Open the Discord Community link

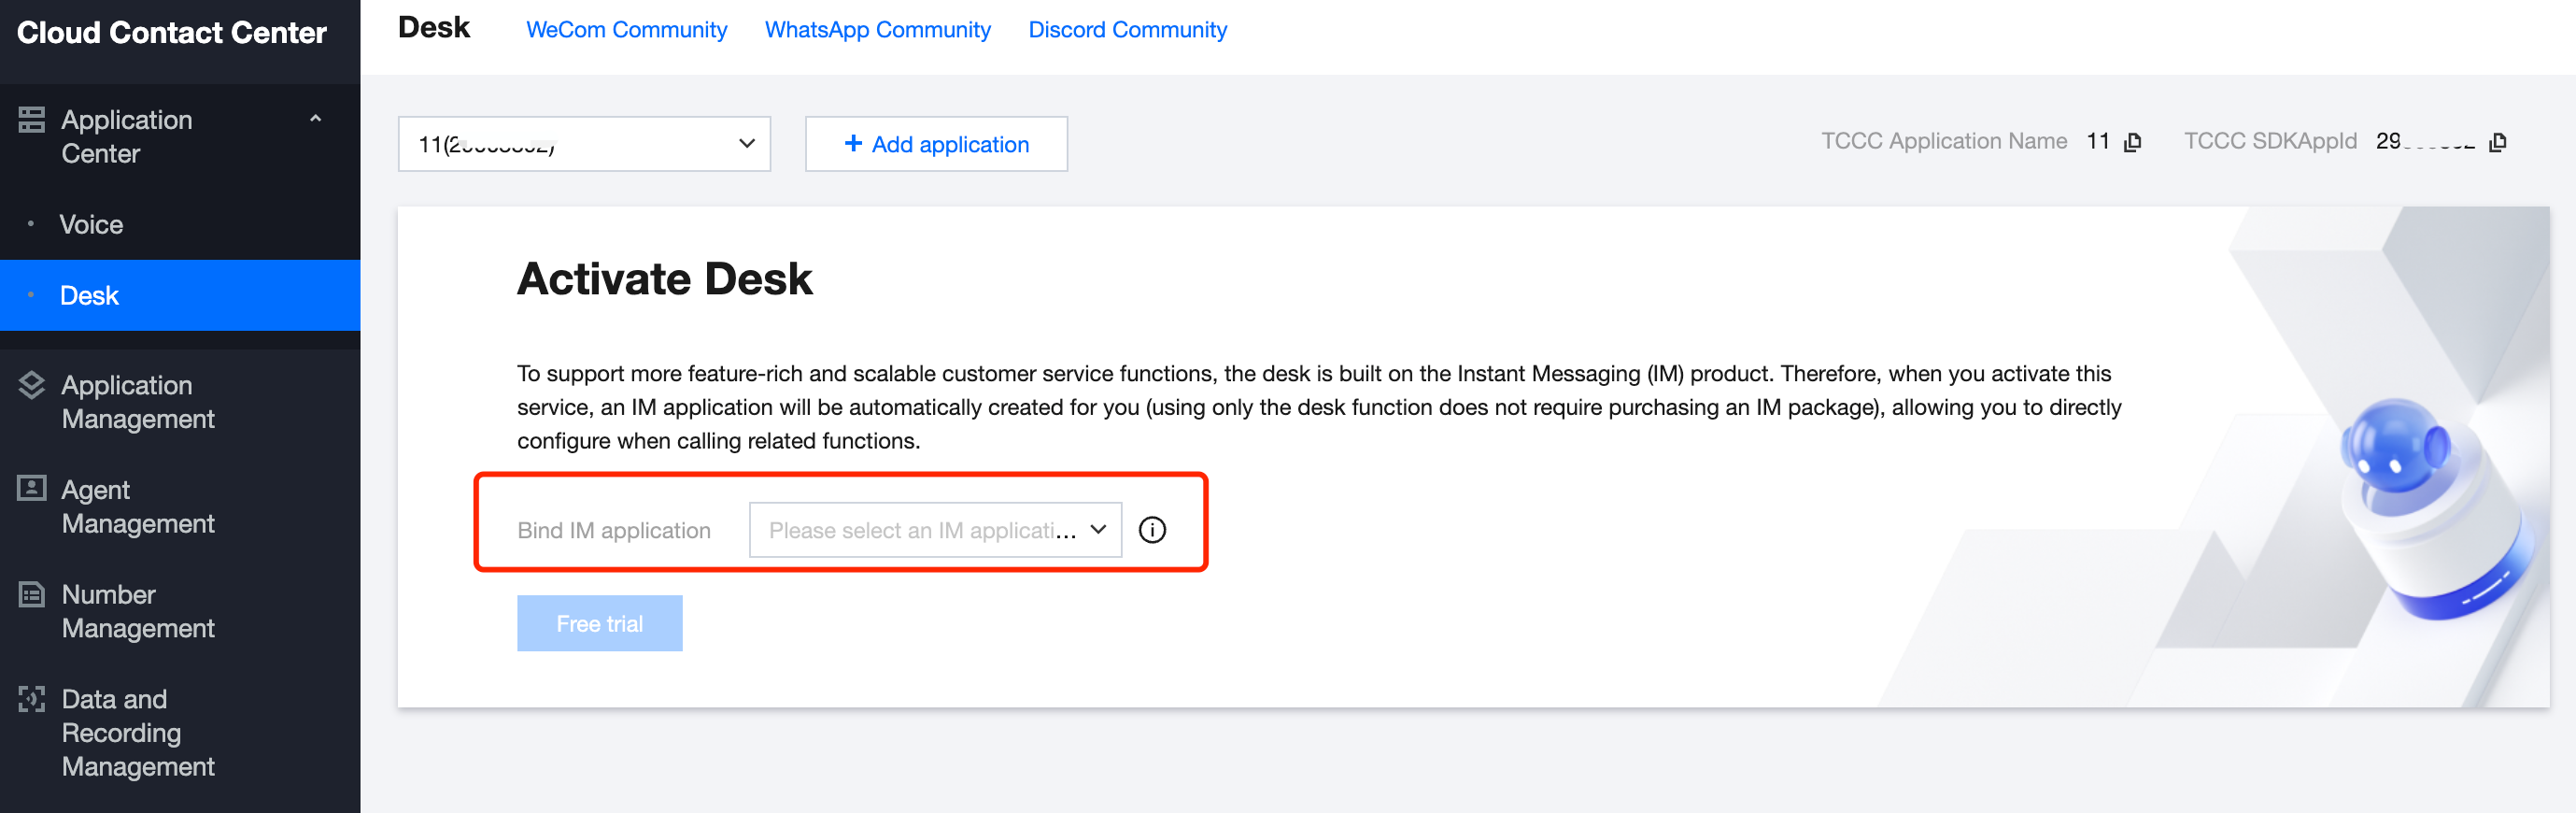tap(1127, 30)
